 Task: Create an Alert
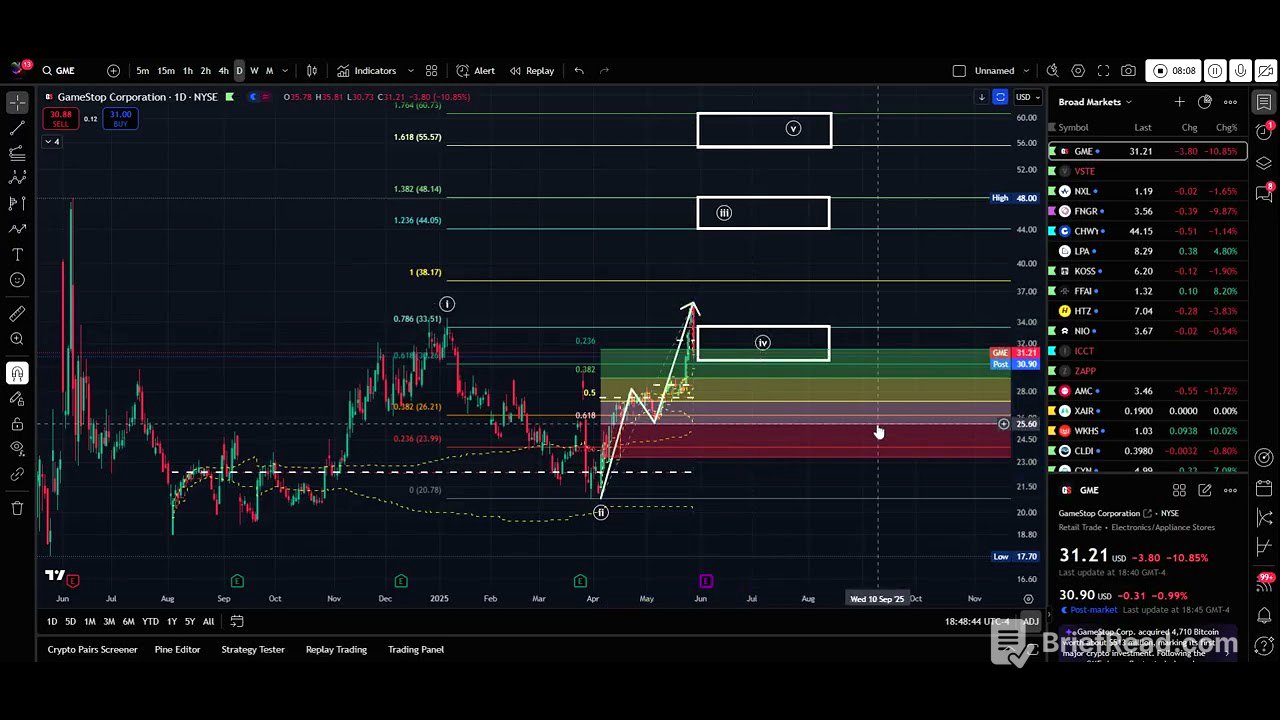[x=476, y=71]
